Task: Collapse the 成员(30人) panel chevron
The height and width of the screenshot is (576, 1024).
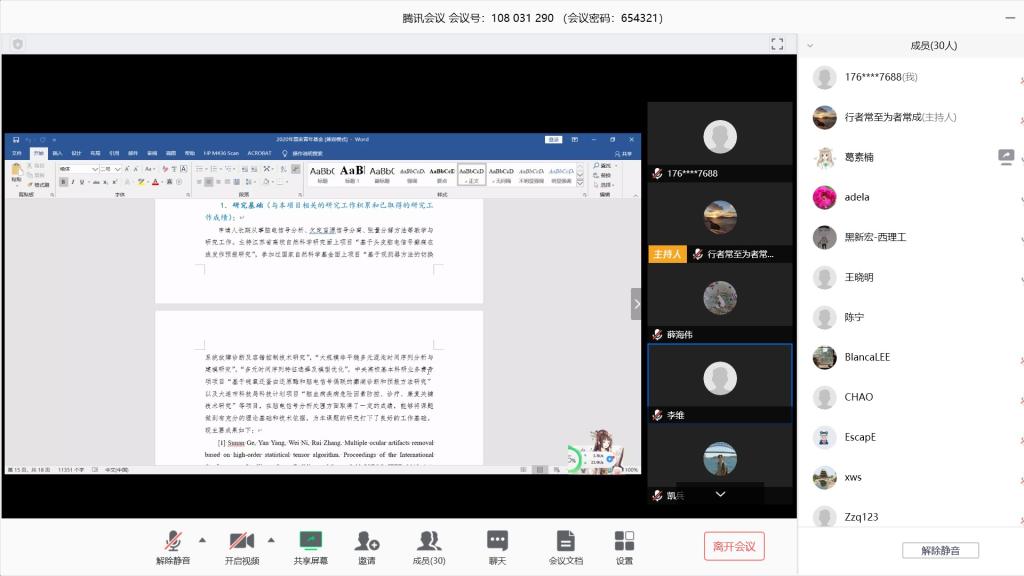Action: pos(810,45)
